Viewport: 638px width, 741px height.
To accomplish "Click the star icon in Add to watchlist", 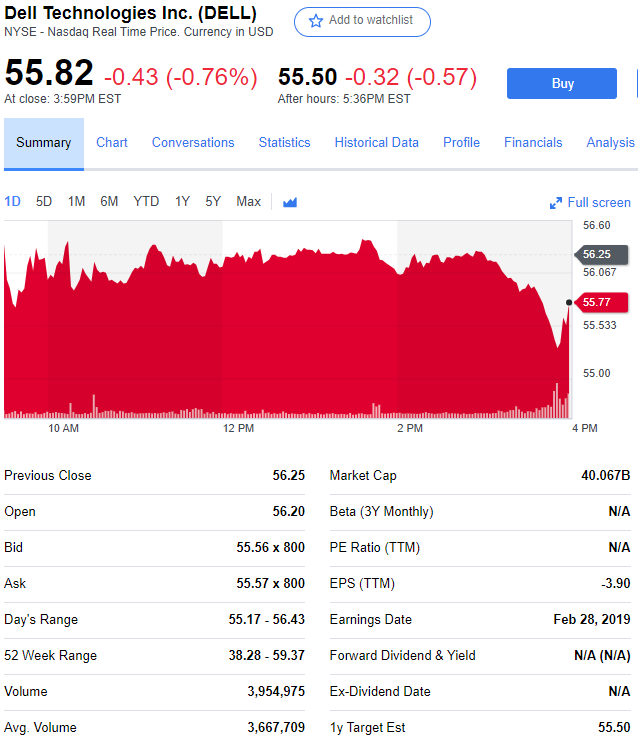I will (x=316, y=21).
